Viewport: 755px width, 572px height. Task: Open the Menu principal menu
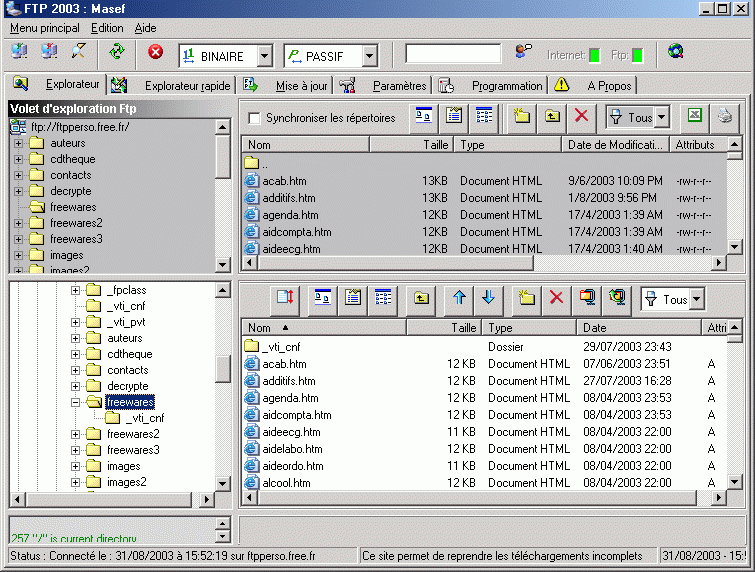pyautogui.click(x=45, y=28)
